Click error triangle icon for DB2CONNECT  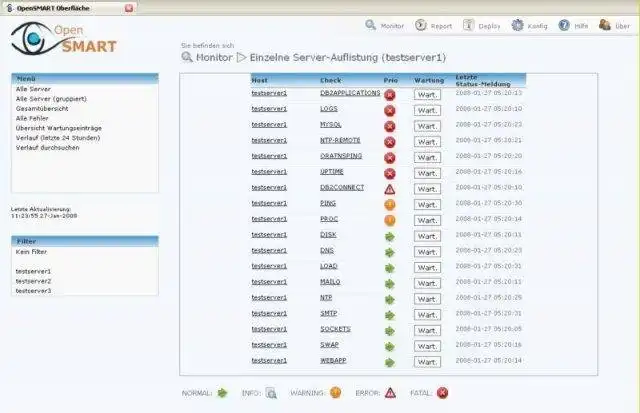point(390,189)
